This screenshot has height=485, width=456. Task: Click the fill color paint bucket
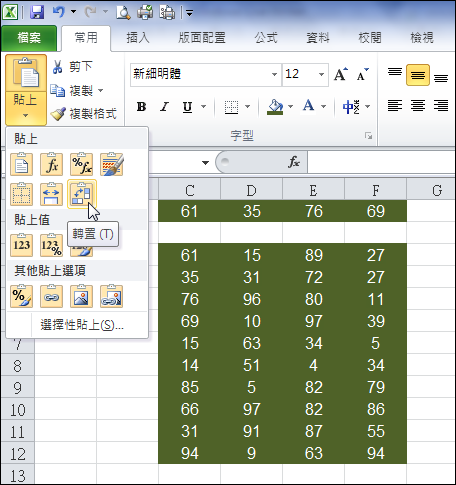275,107
